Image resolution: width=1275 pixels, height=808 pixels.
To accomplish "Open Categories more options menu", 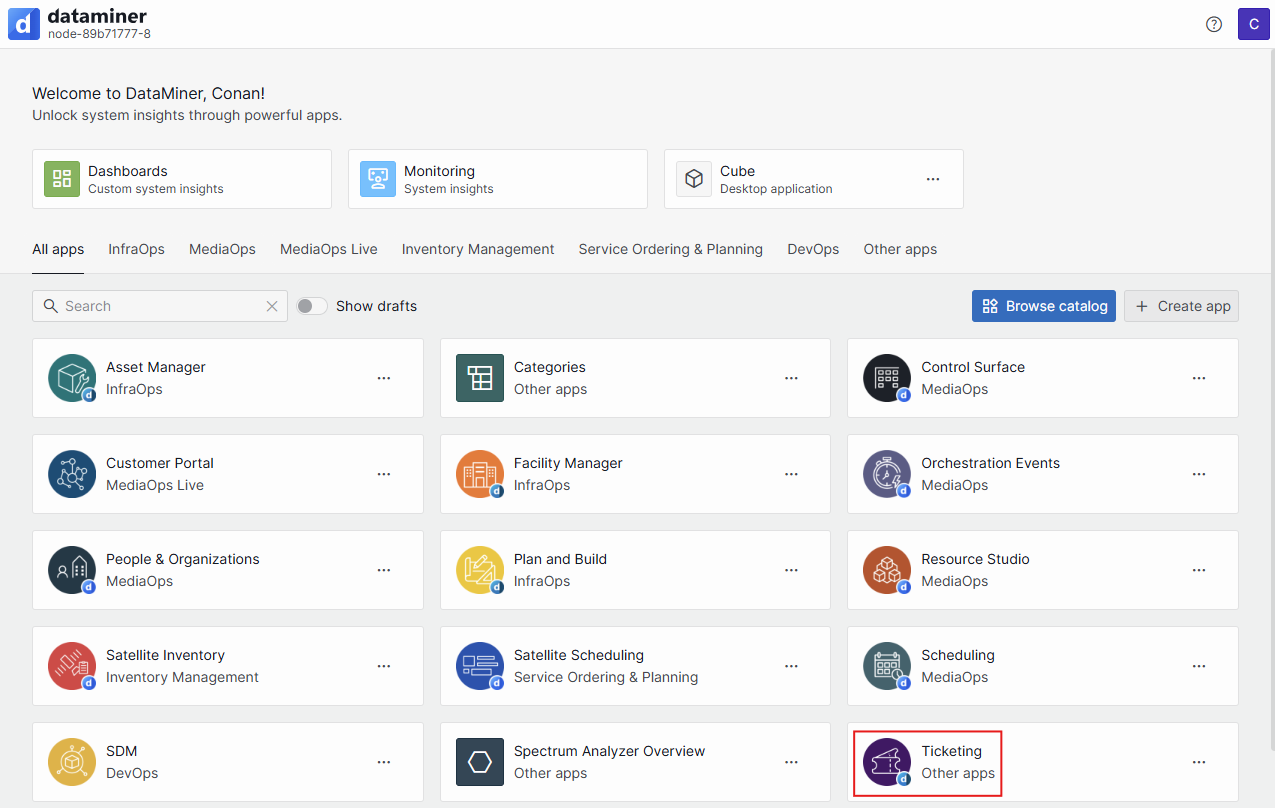I will pyautogui.click(x=791, y=378).
